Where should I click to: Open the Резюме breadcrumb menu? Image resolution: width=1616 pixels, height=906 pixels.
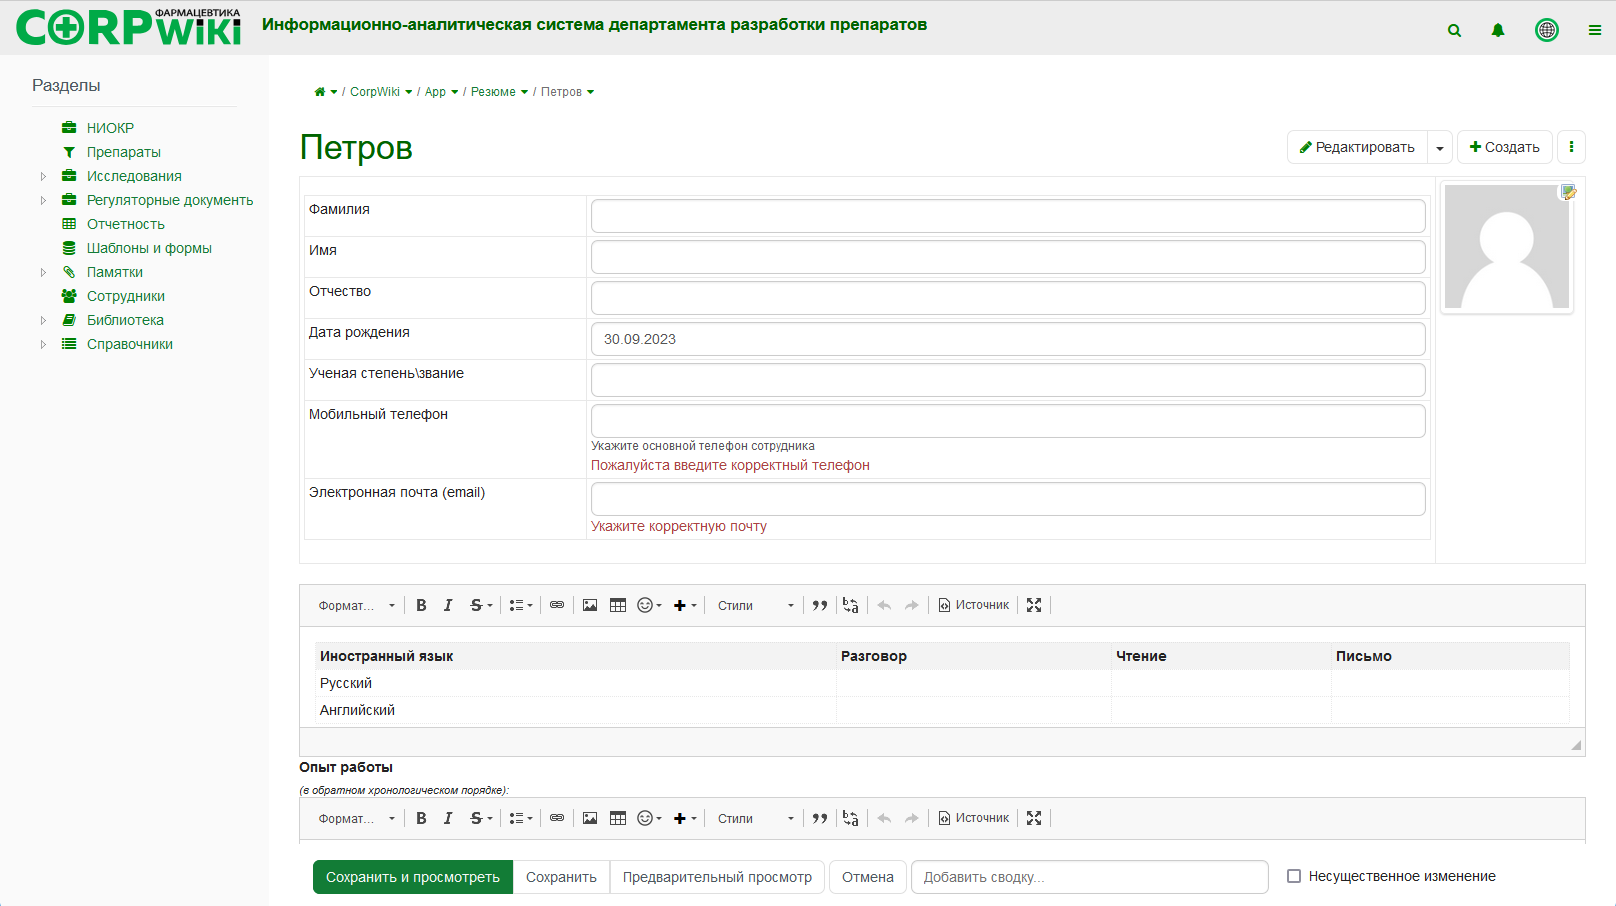524,92
